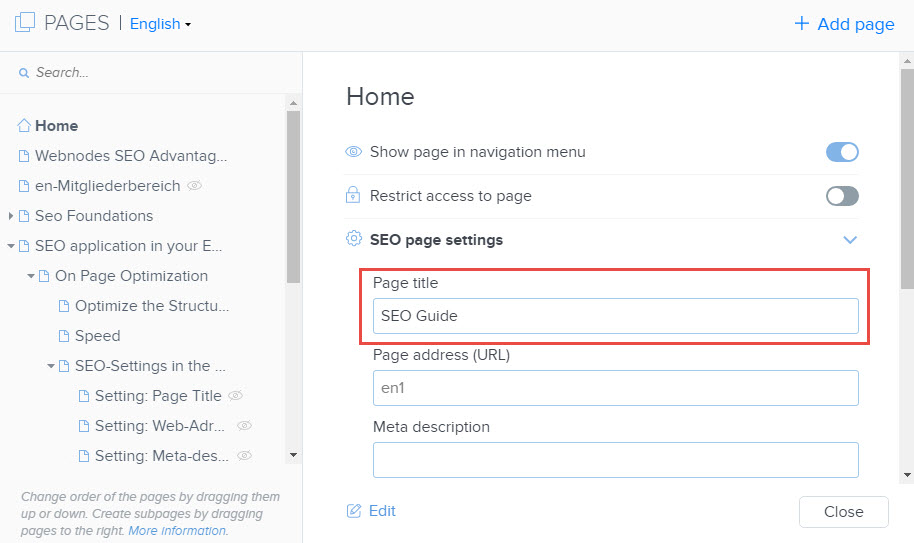Click the search magnifier icon
The height and width of the screenshot is (543, 914).
(24, 73)
